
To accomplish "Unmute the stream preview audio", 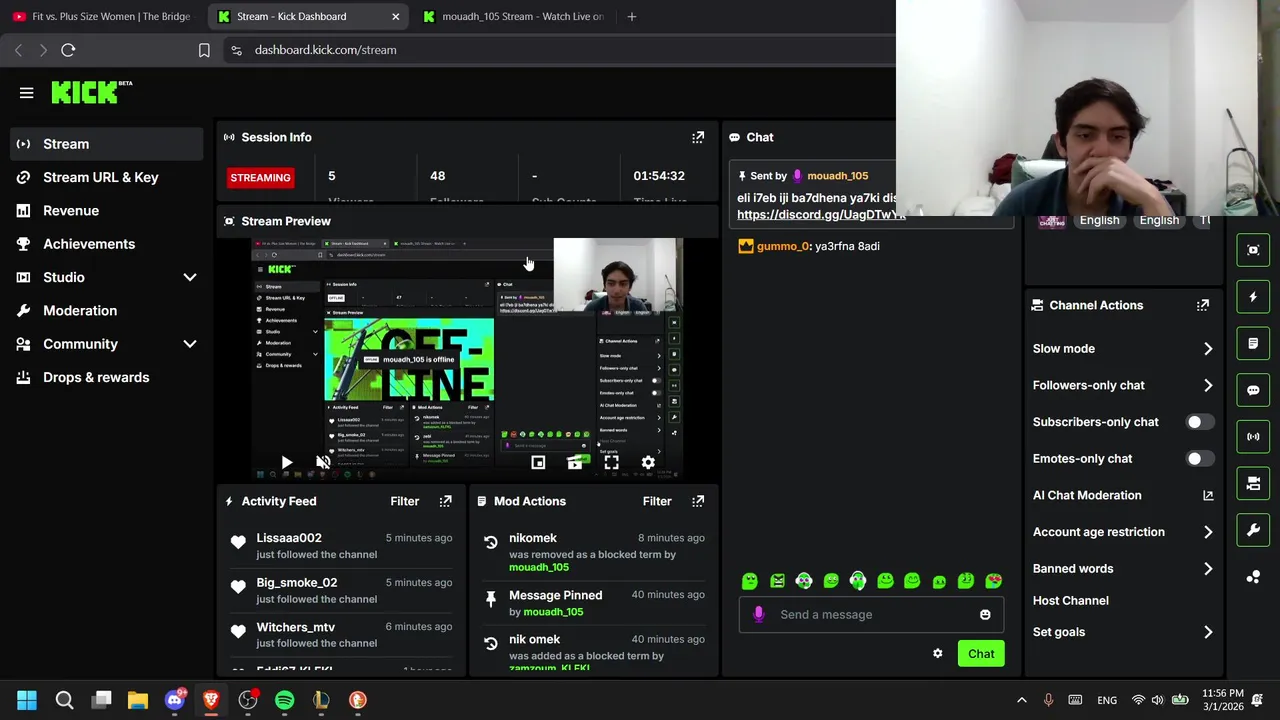I will (323, 462).
